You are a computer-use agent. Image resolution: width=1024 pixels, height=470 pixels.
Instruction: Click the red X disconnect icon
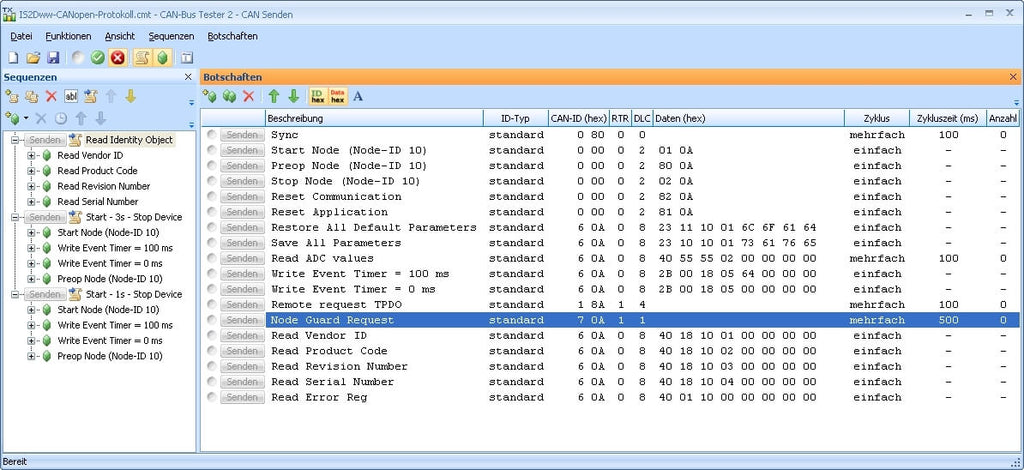118,57
